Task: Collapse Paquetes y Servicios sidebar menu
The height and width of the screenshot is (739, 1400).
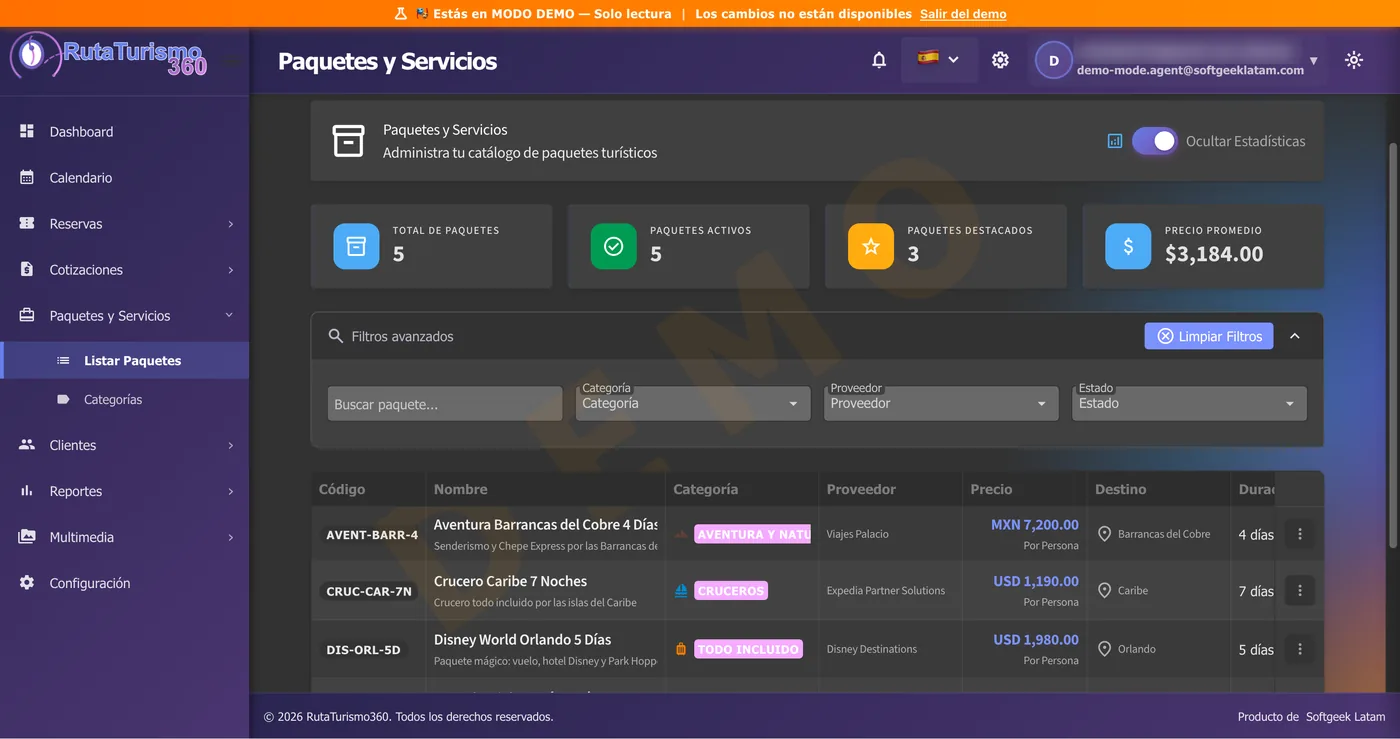Action: pyautogui.click(x=124, y=315)
